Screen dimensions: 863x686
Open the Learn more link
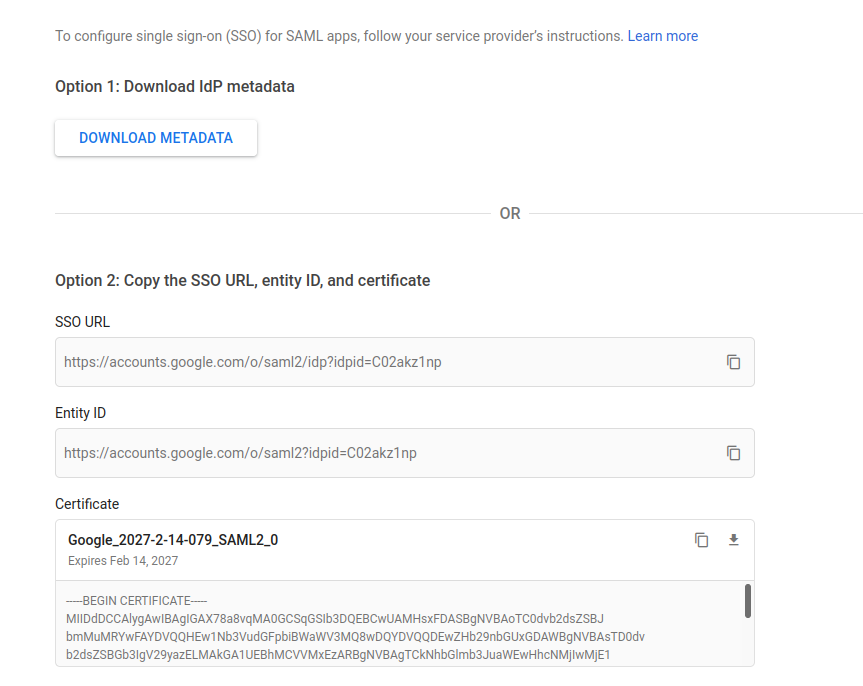(x=662, y=36)
